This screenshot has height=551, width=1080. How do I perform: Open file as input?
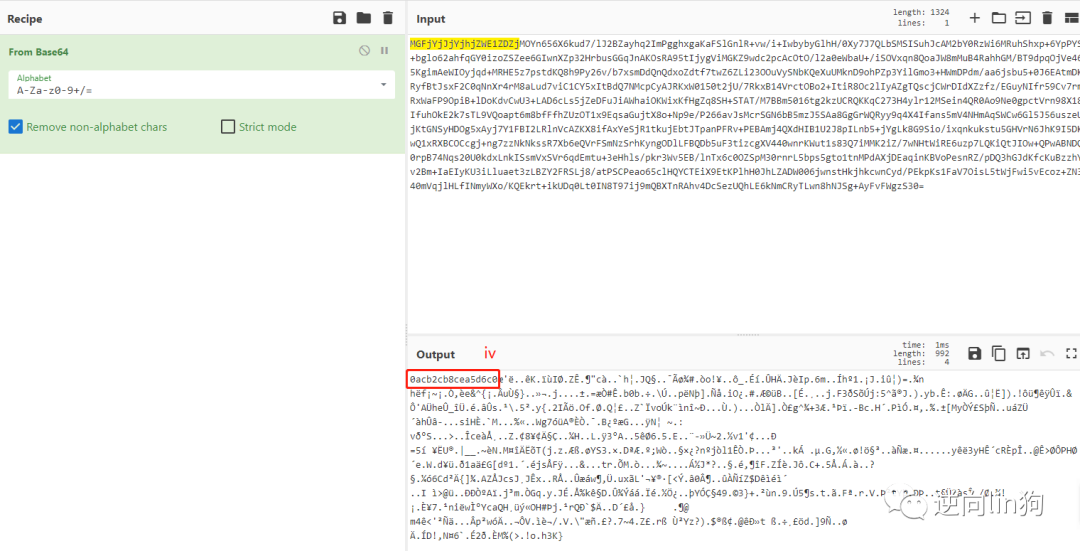coord(1024,19)
